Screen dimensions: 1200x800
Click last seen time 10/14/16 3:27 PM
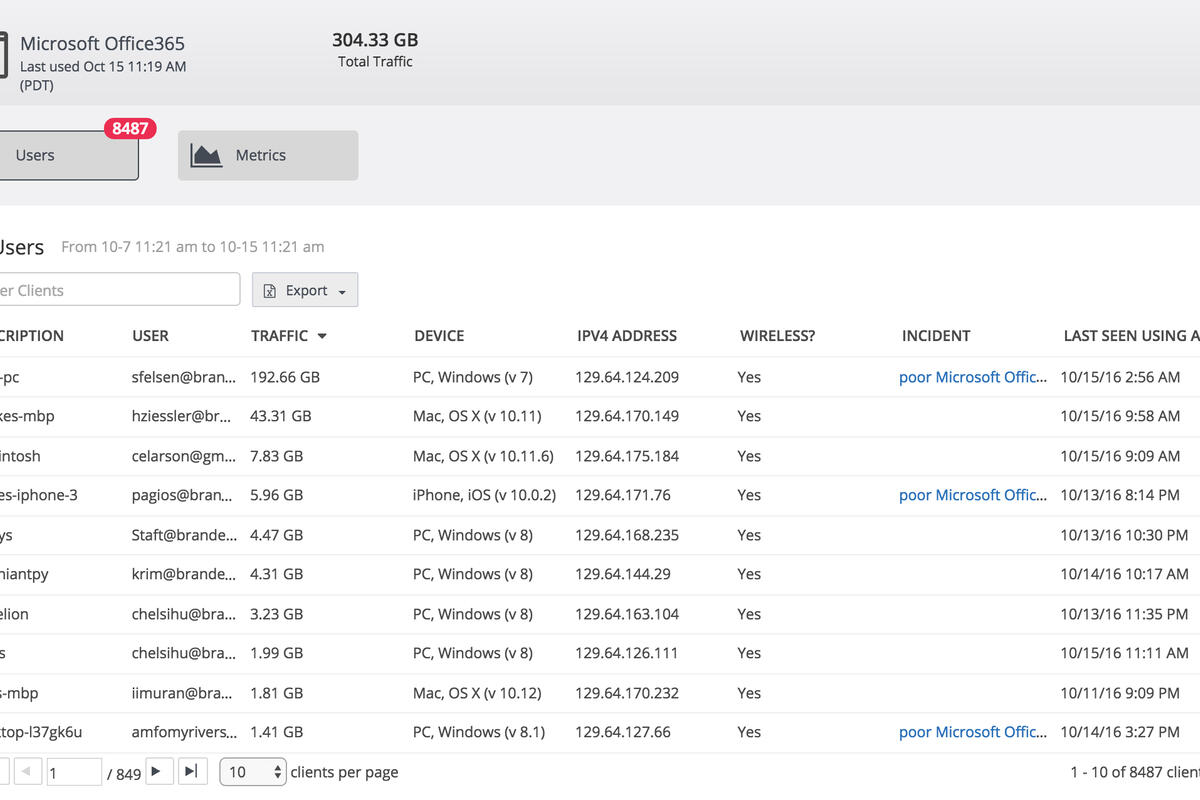1120,732
